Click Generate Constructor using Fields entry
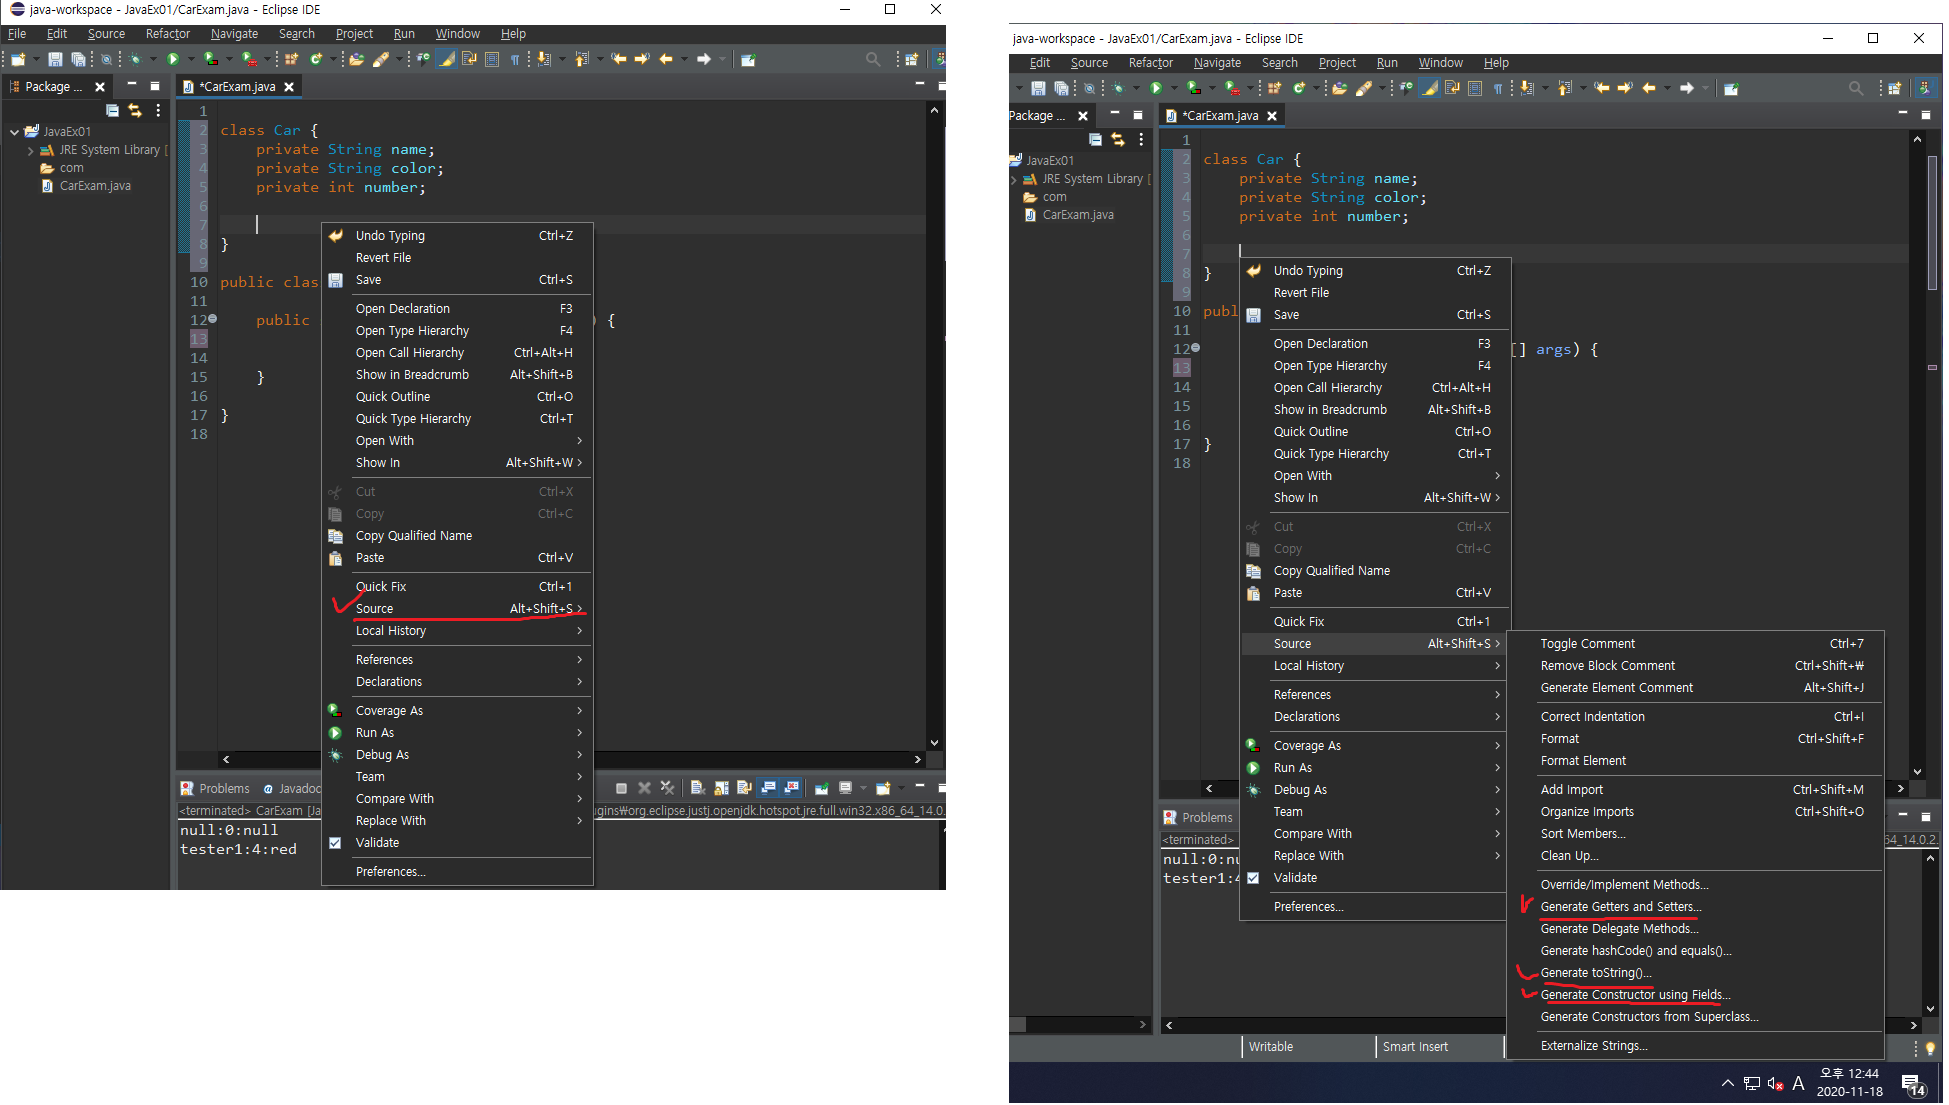 tap(1635, 995)
